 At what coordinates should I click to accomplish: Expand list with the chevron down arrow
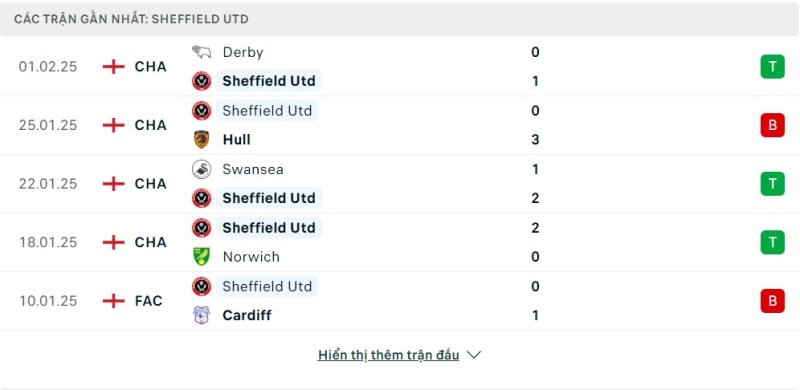[x=473, y=355]
